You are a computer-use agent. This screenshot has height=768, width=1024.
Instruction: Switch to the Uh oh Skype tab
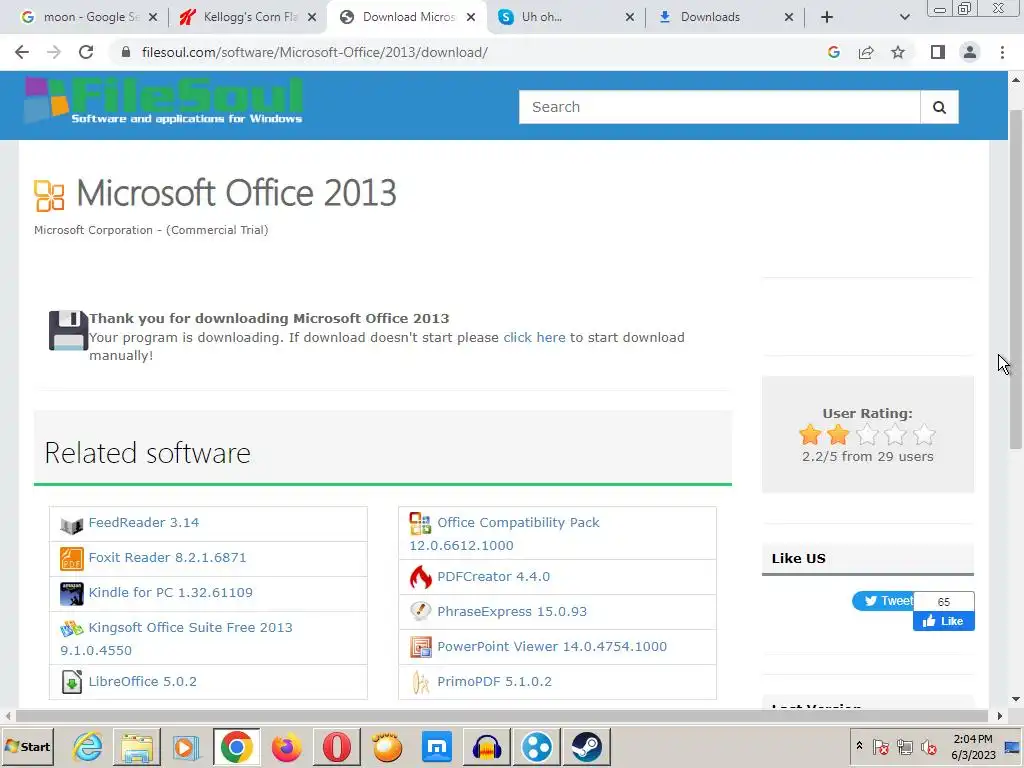point(566,17)
